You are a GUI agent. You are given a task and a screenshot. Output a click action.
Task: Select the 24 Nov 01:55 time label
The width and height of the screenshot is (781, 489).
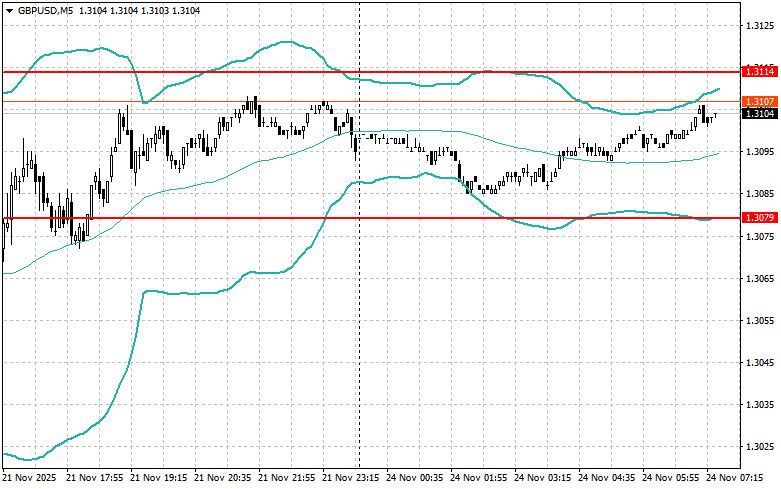pyautogui.click(x=478, y=478)
